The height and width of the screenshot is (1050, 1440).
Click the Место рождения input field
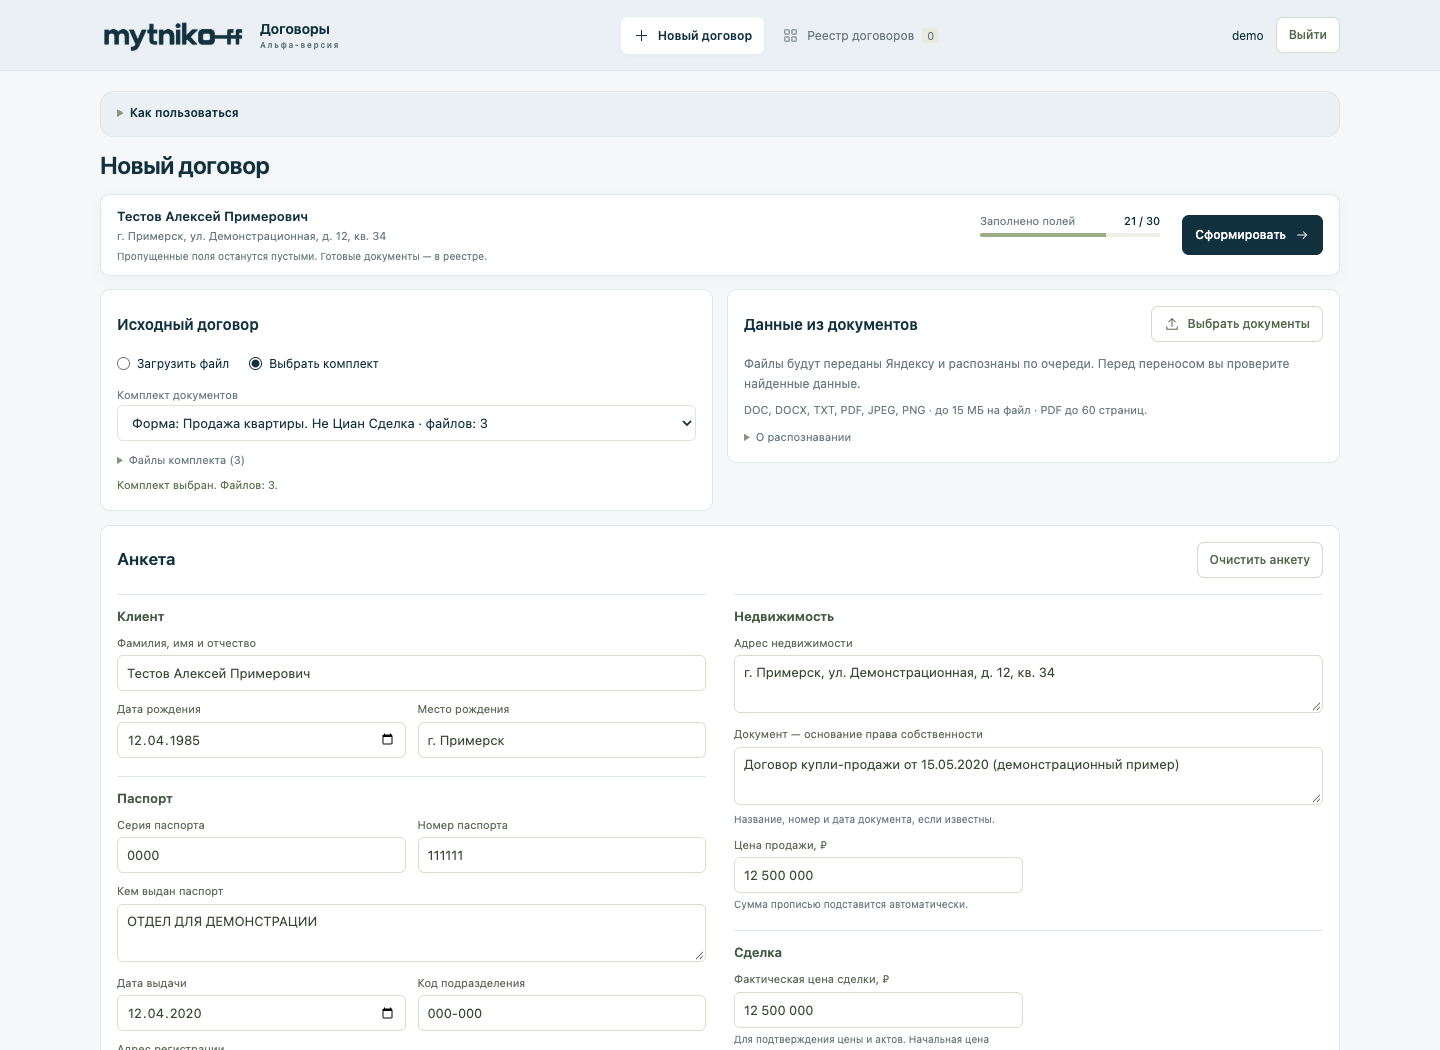562,740
